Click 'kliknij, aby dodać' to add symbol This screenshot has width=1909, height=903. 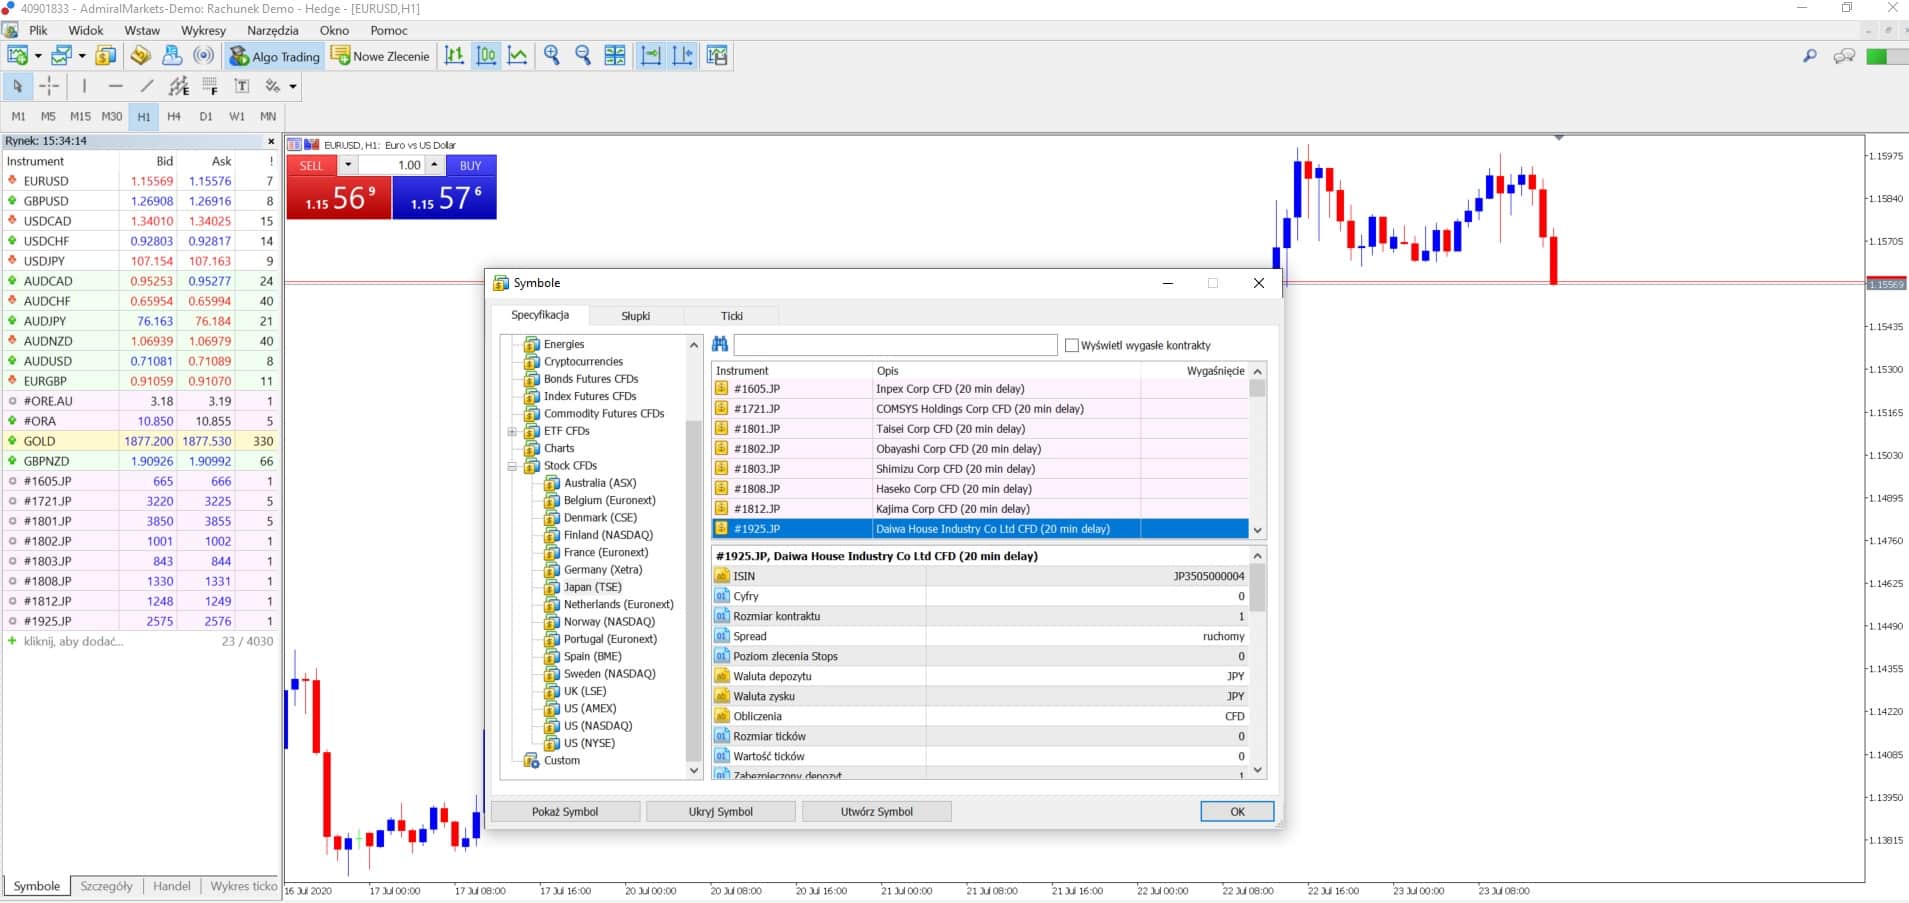[x=73, y=641]
